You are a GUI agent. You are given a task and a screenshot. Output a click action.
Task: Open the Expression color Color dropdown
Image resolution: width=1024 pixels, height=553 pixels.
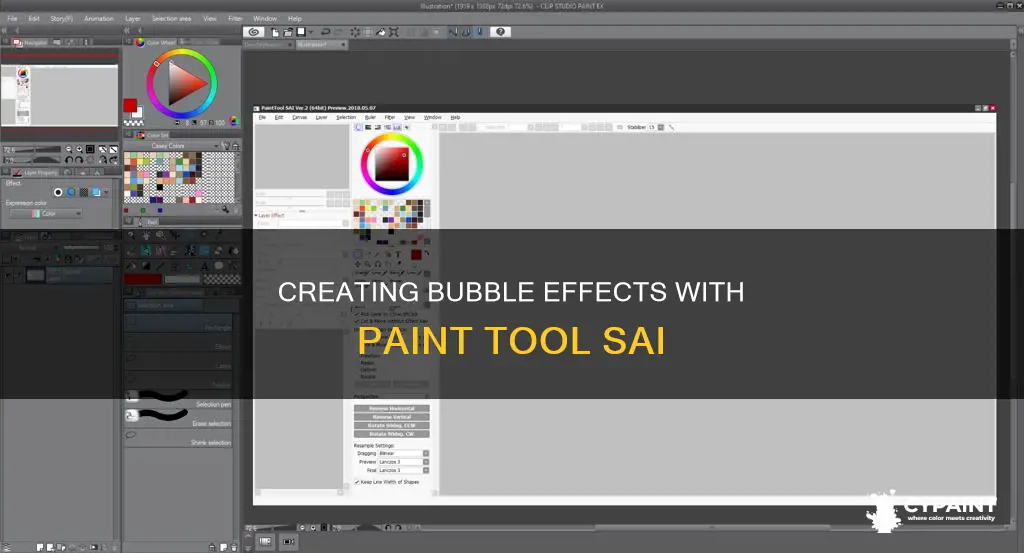pos(46,213)
